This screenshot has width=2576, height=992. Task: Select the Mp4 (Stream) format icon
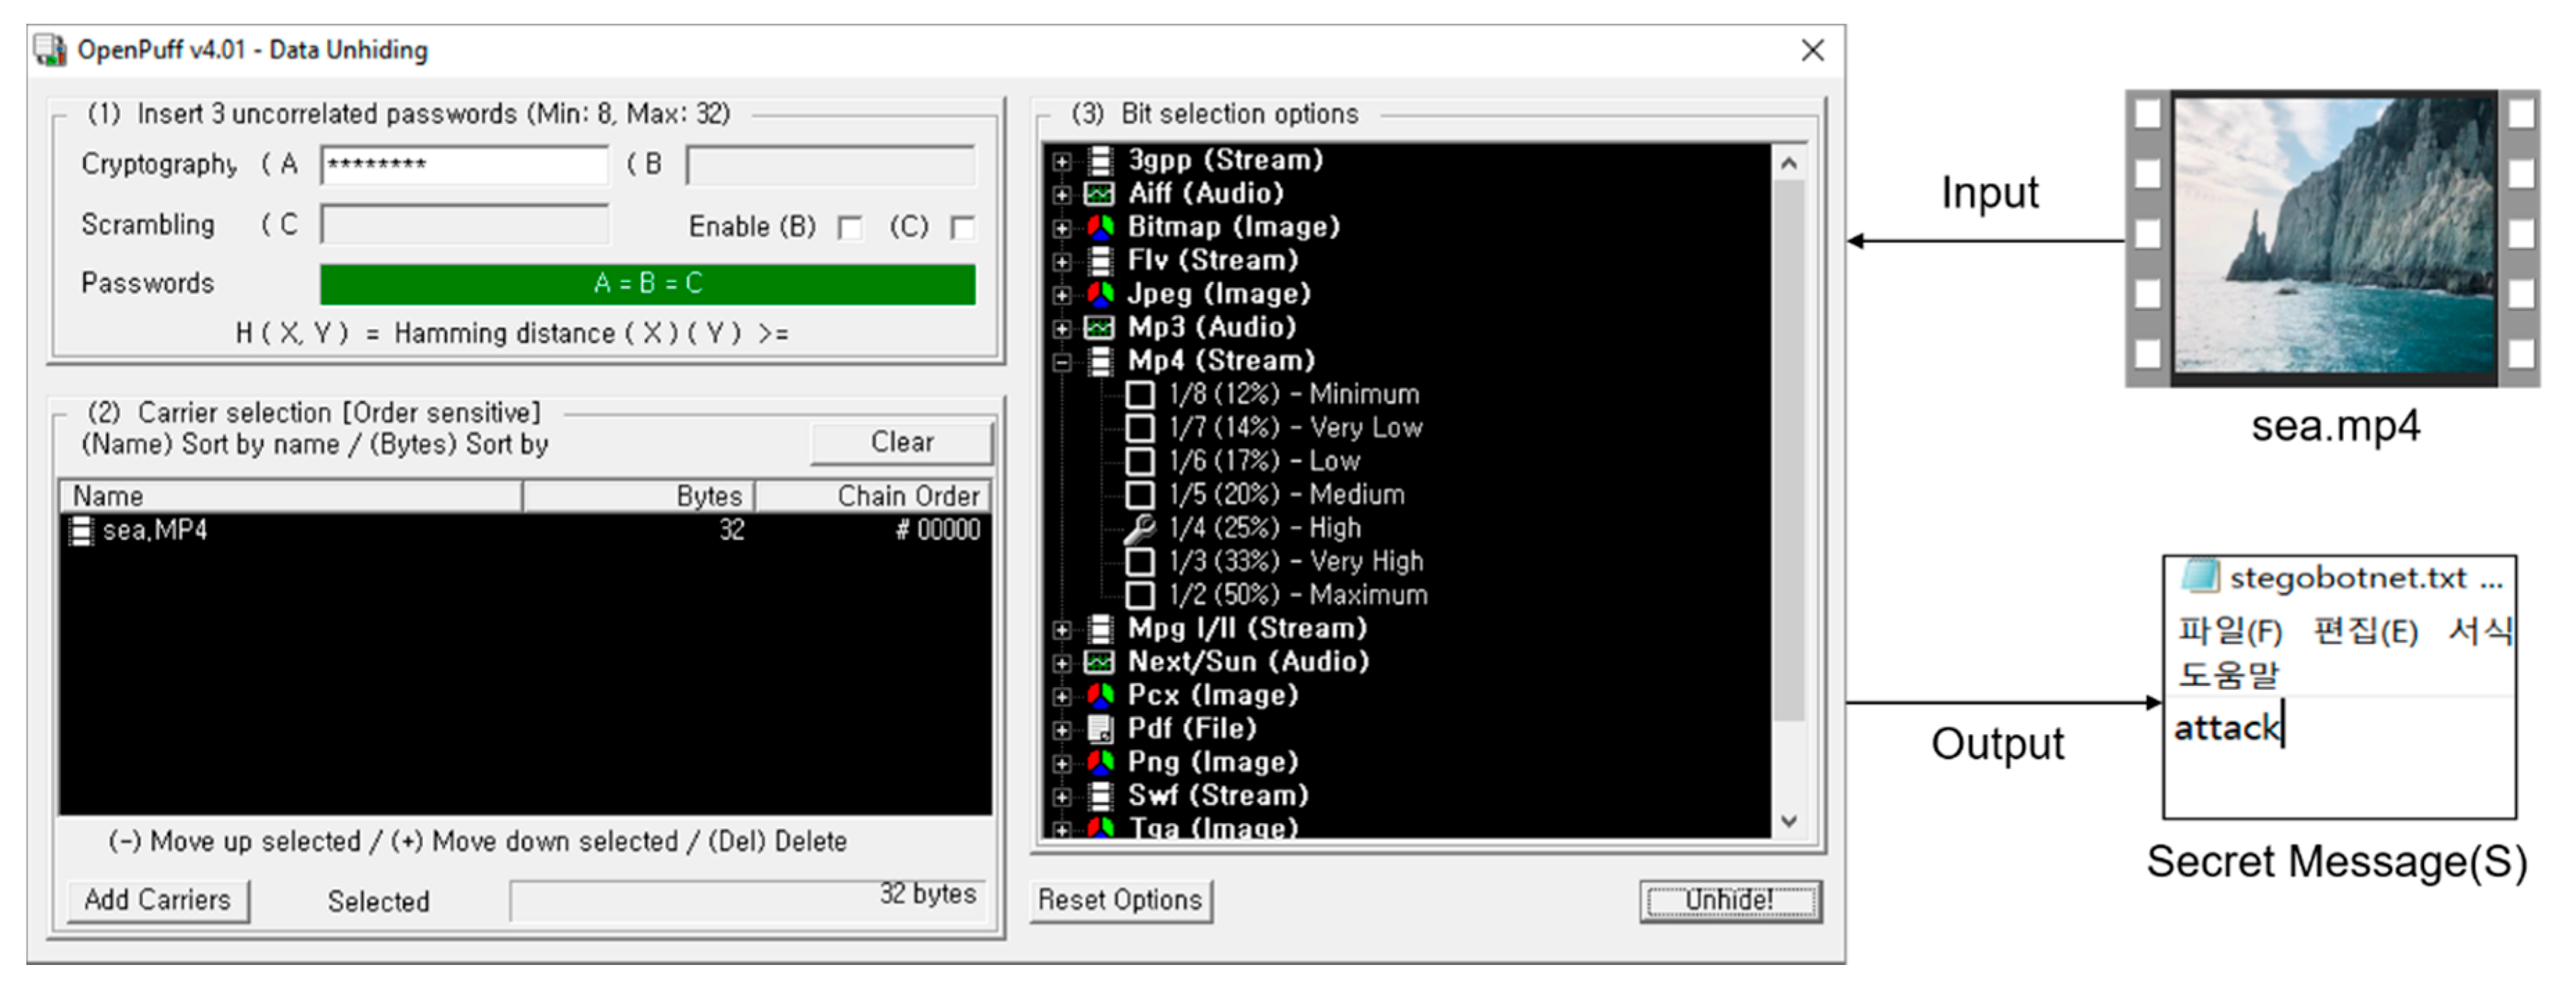pyautogui.click(x=1100, y=361)
